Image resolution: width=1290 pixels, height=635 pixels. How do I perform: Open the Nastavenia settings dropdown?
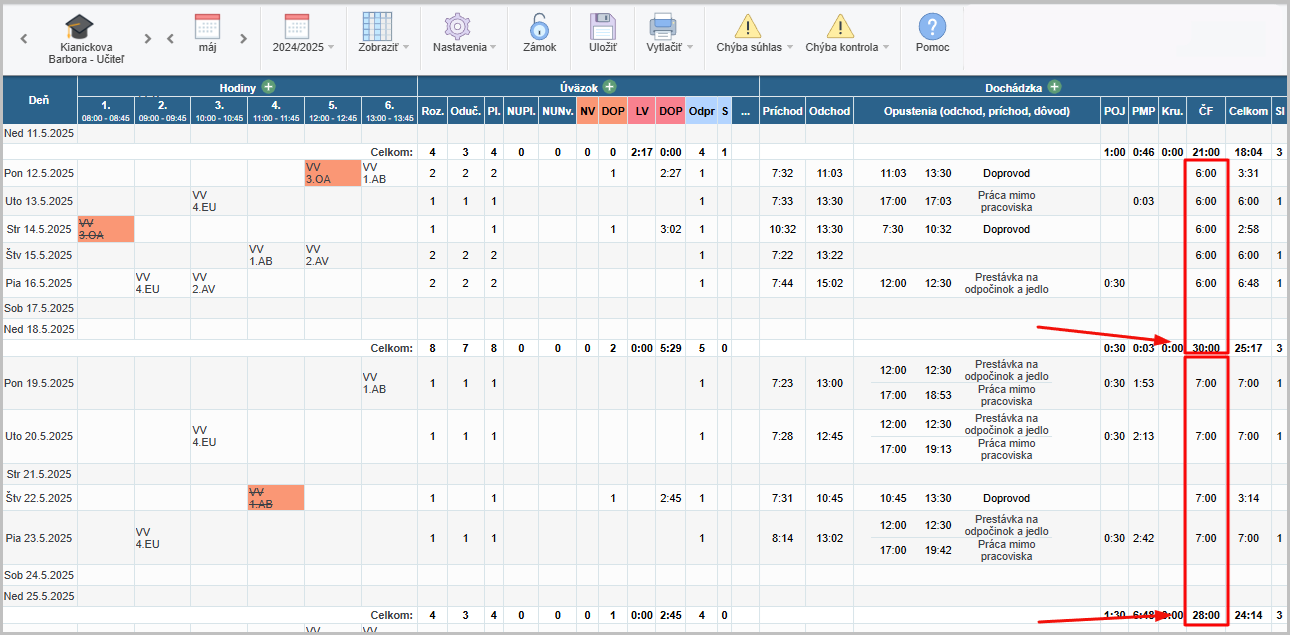click(x=464, y=47)
